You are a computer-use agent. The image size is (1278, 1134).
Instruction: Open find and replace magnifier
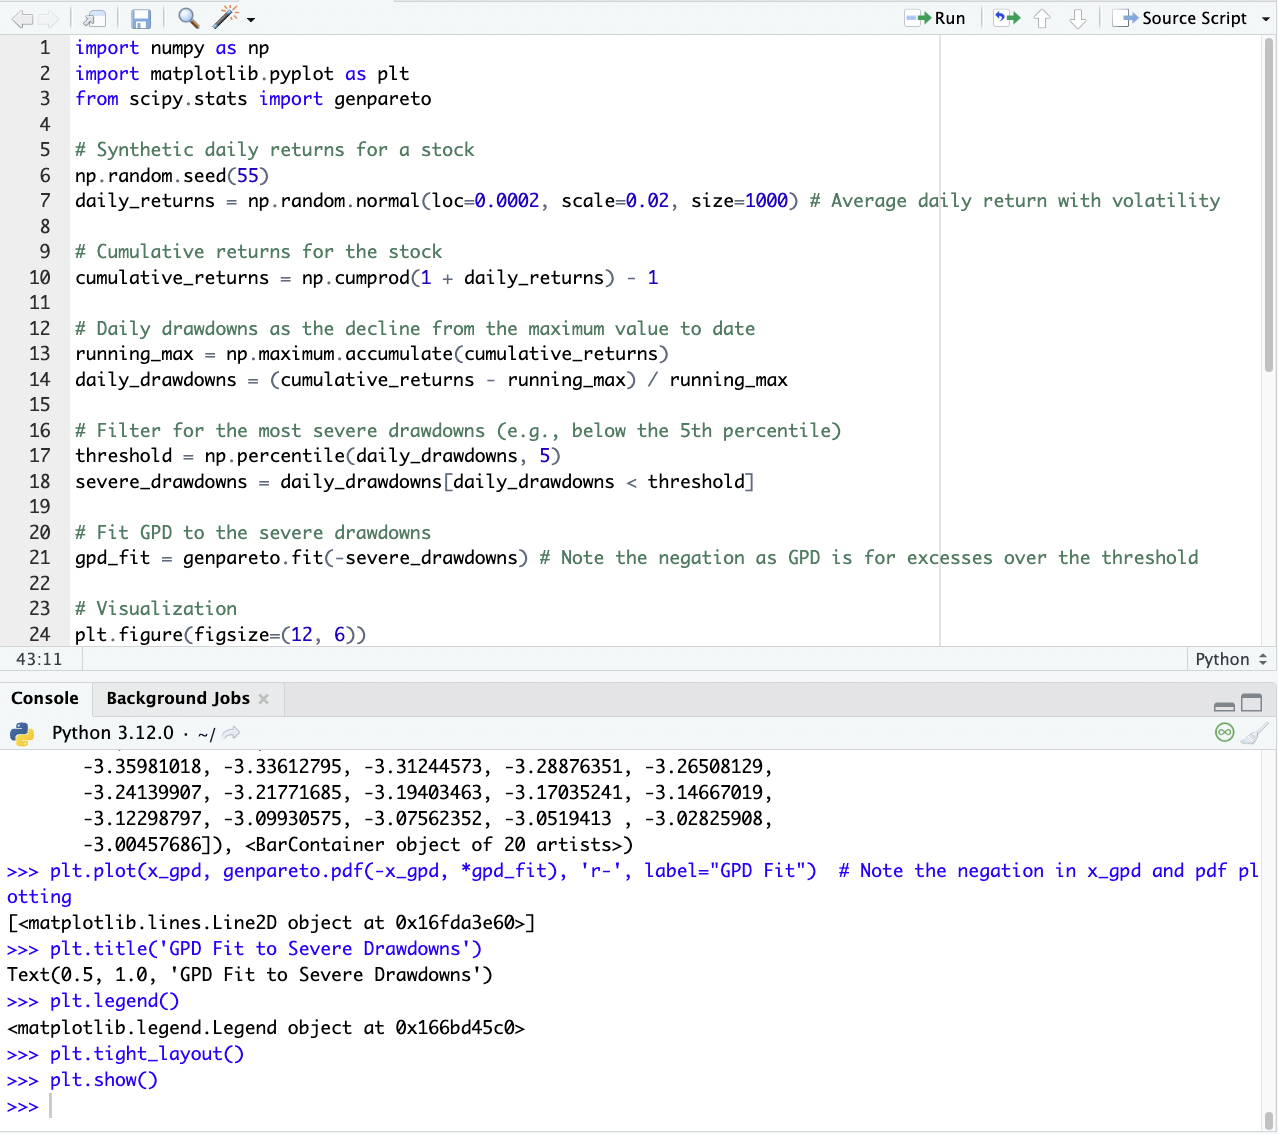187,18
